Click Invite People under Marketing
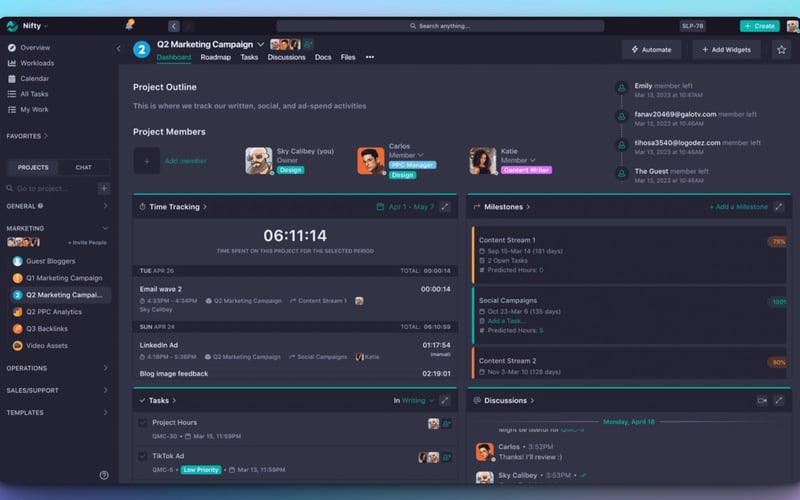 (x=87, y=242)
